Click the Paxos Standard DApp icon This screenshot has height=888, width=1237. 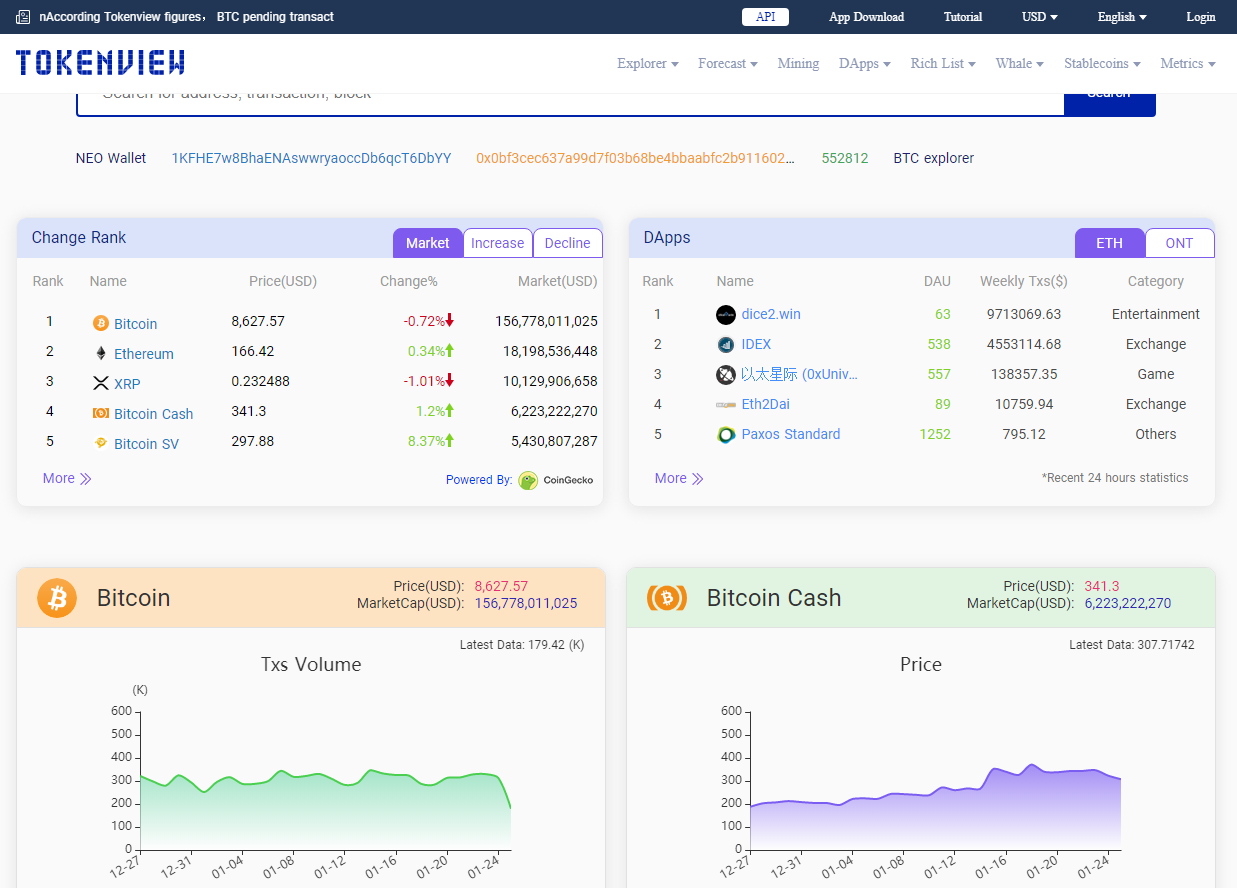click(x=726, y=434)
